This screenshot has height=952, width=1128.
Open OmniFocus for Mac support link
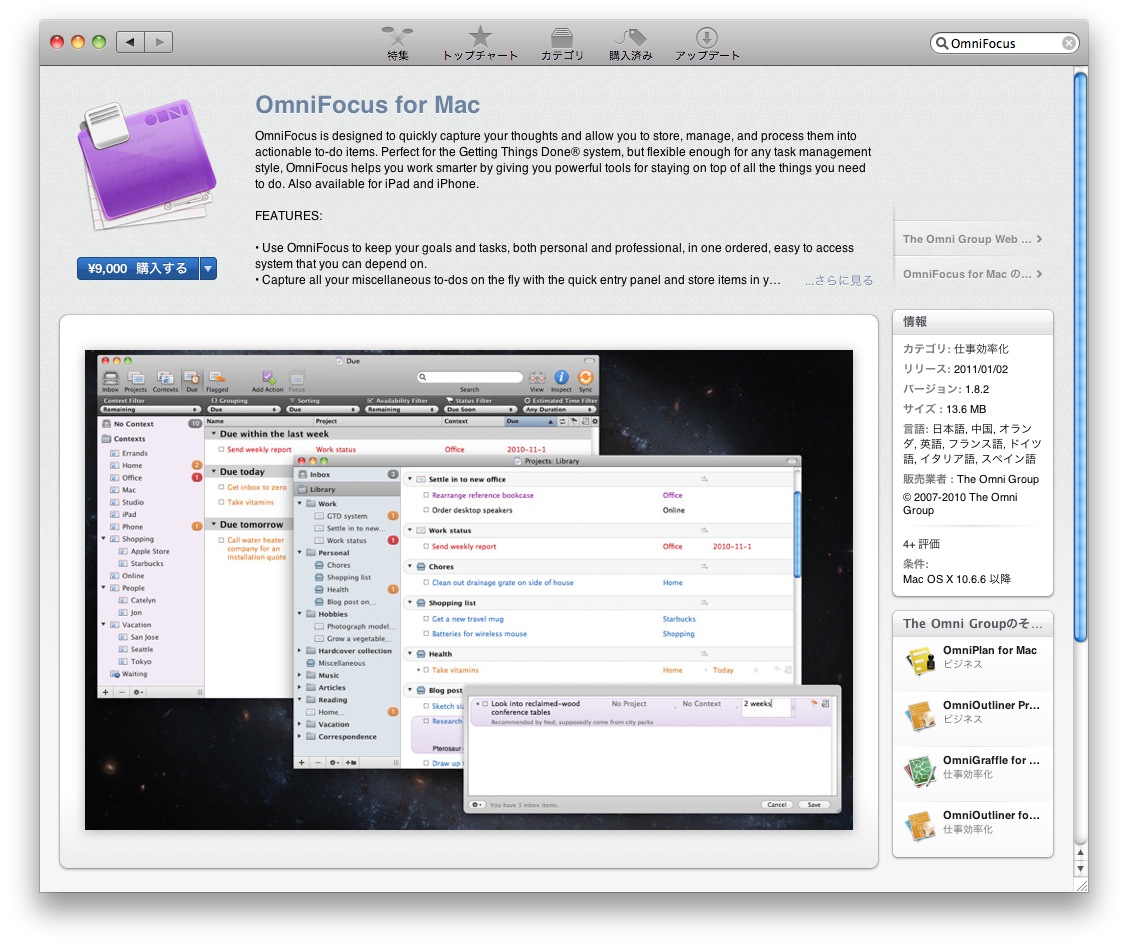click(971, 274)
